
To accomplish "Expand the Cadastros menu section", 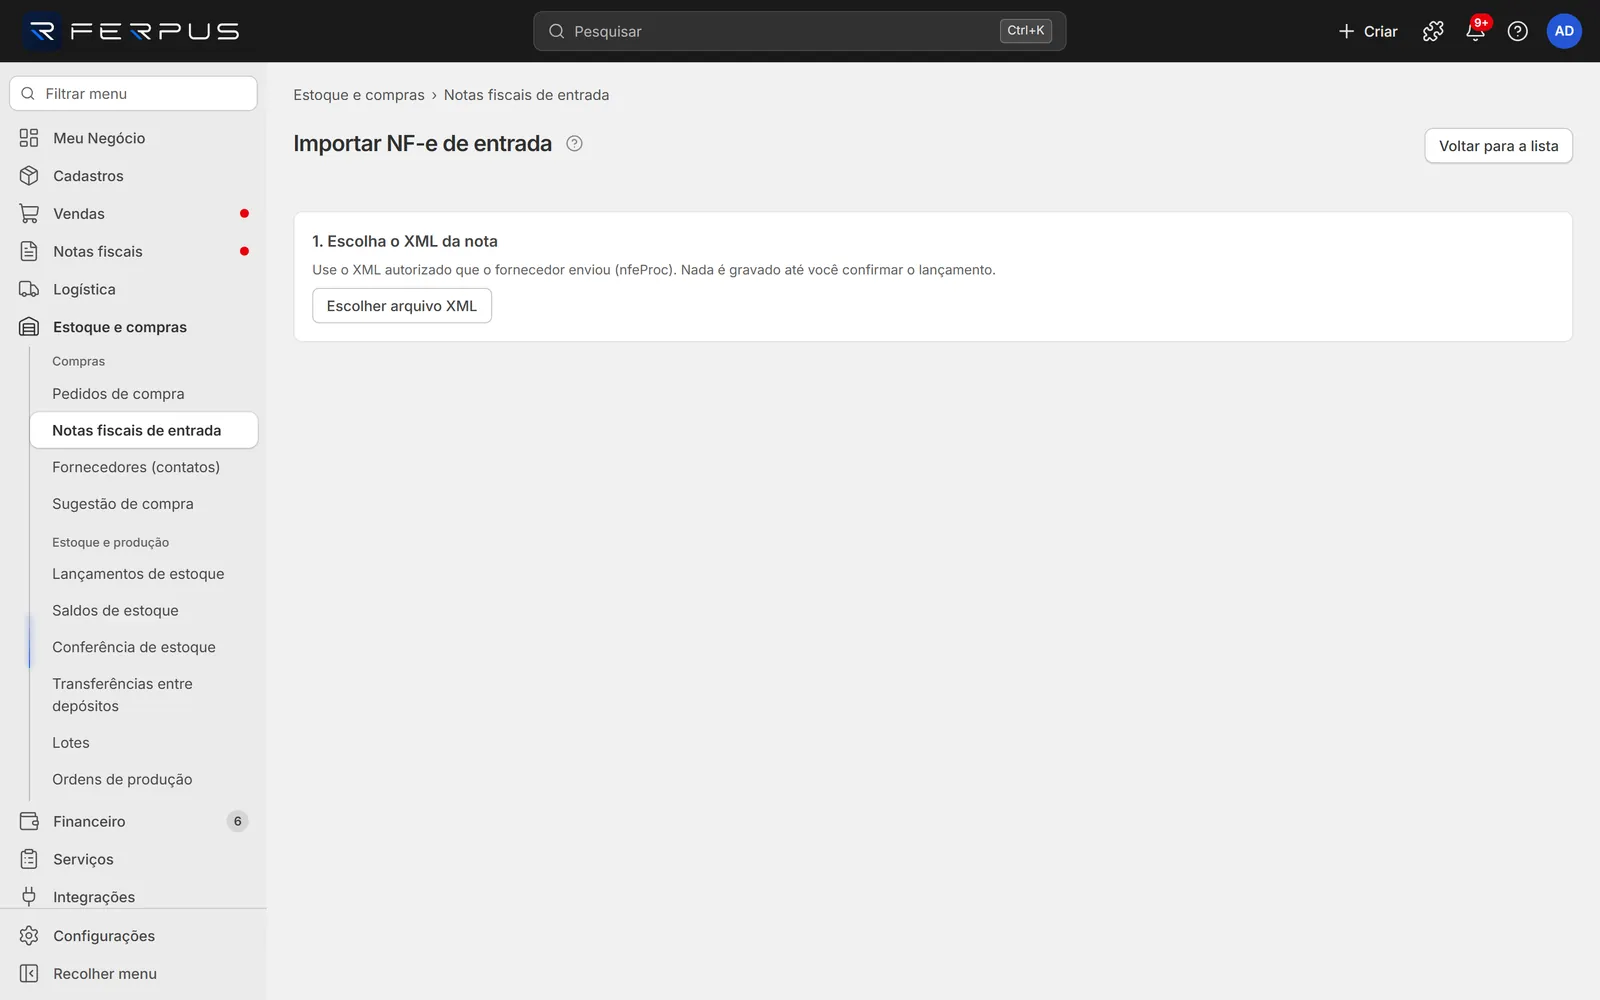I will tap(133, 176).
